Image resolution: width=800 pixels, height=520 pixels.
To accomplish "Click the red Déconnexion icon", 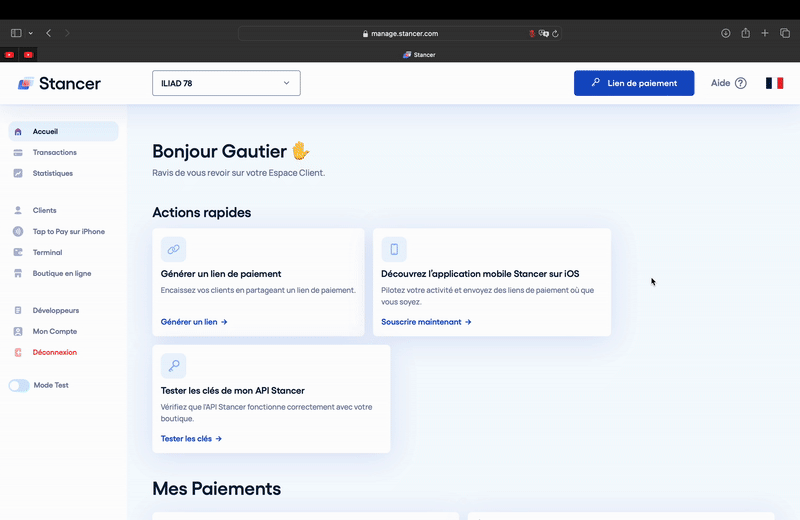I will 18,352.
